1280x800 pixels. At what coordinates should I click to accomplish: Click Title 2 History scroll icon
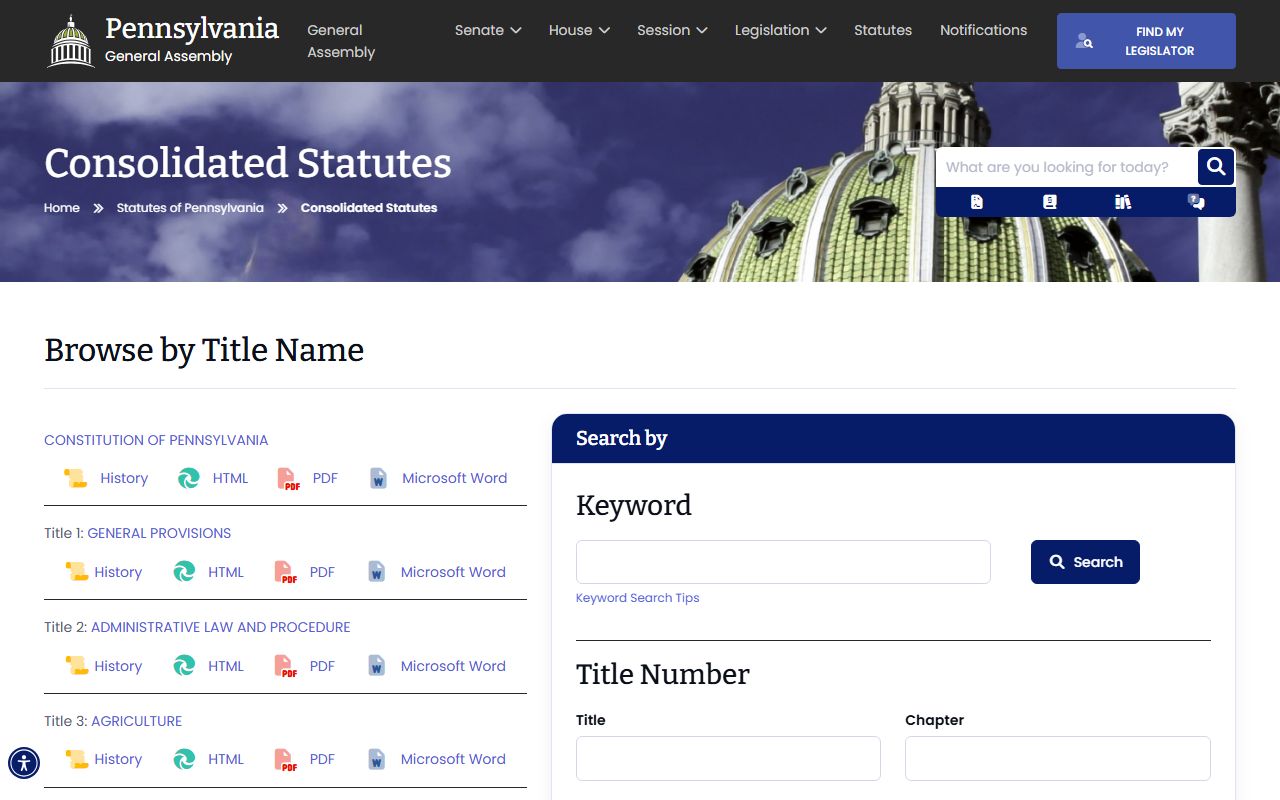(x=76, y=666)
